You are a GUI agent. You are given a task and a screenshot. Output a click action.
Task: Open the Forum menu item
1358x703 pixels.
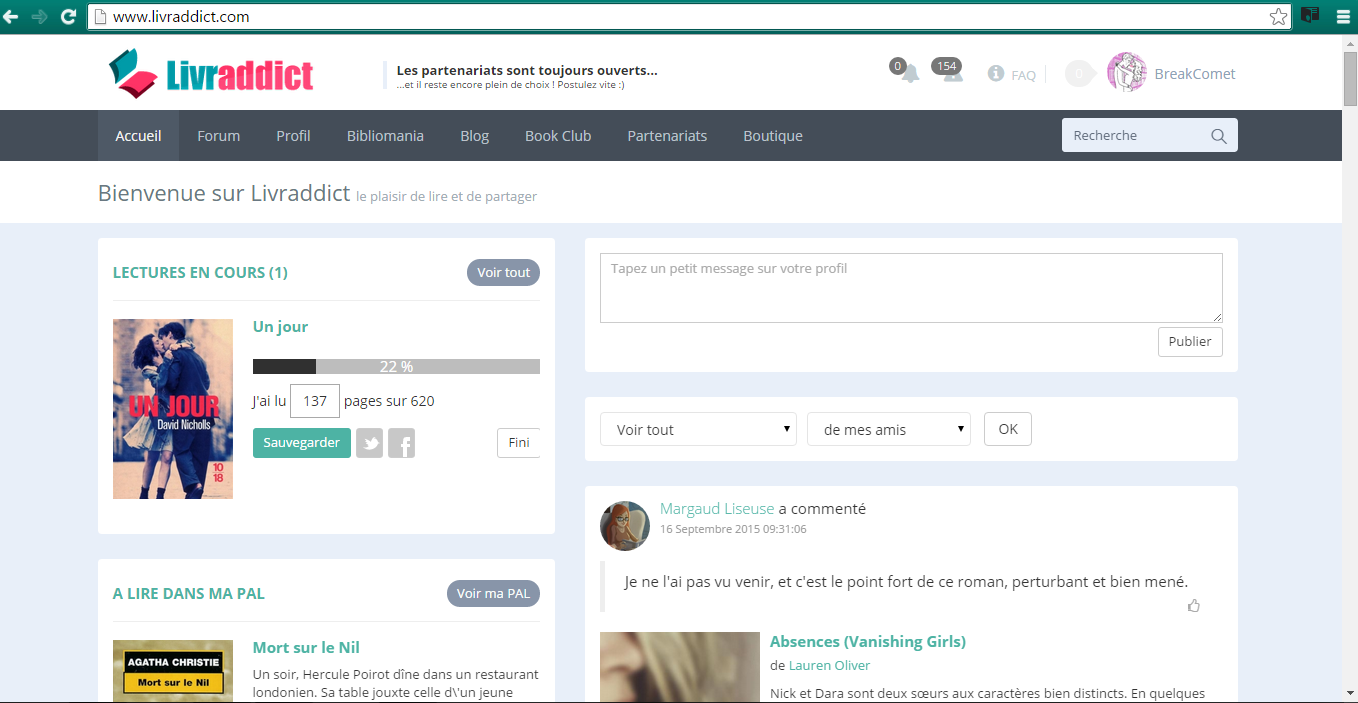point(218,136)
